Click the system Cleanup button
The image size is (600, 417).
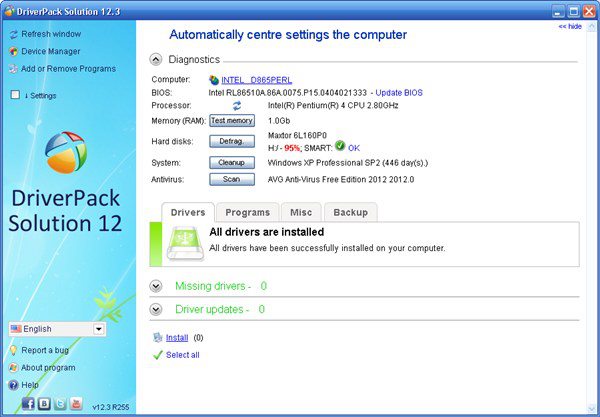pos(232,163)
